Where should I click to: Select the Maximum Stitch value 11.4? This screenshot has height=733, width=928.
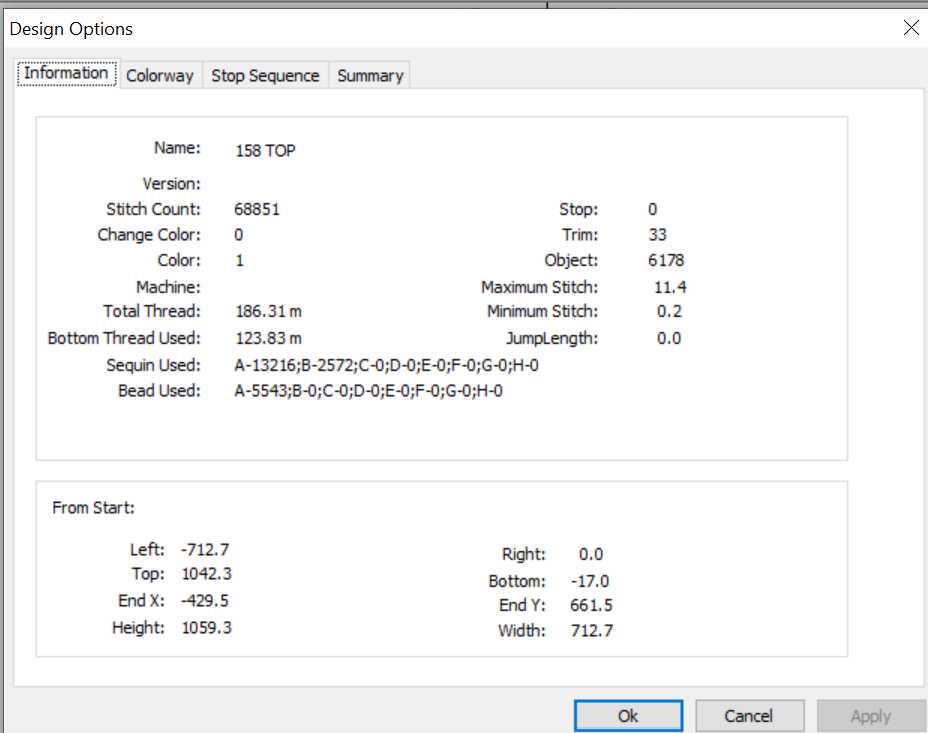point(670,288)
